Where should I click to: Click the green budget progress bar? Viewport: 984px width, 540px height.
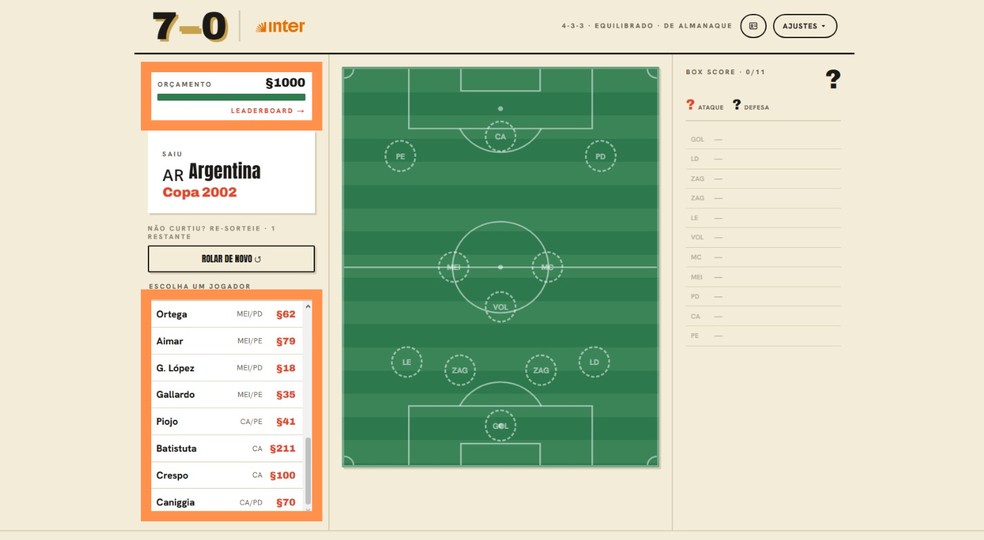(231, 97)
